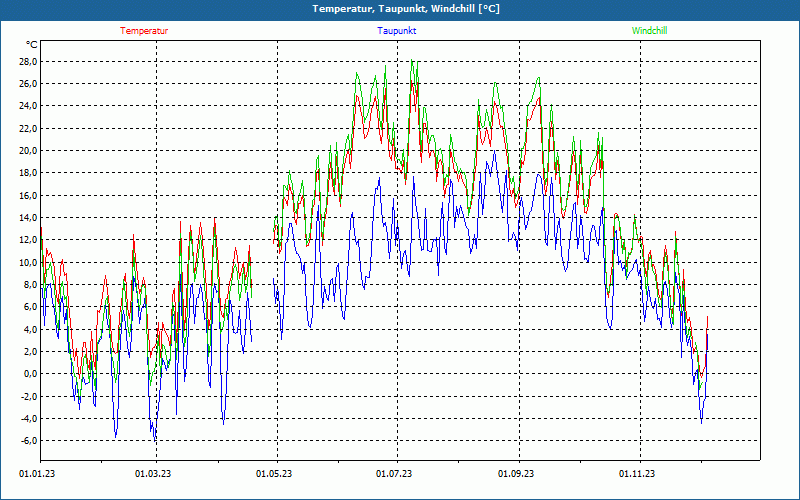Click the 01.09.23 date label
Viewport: 800px width, 500px height.
516,474
